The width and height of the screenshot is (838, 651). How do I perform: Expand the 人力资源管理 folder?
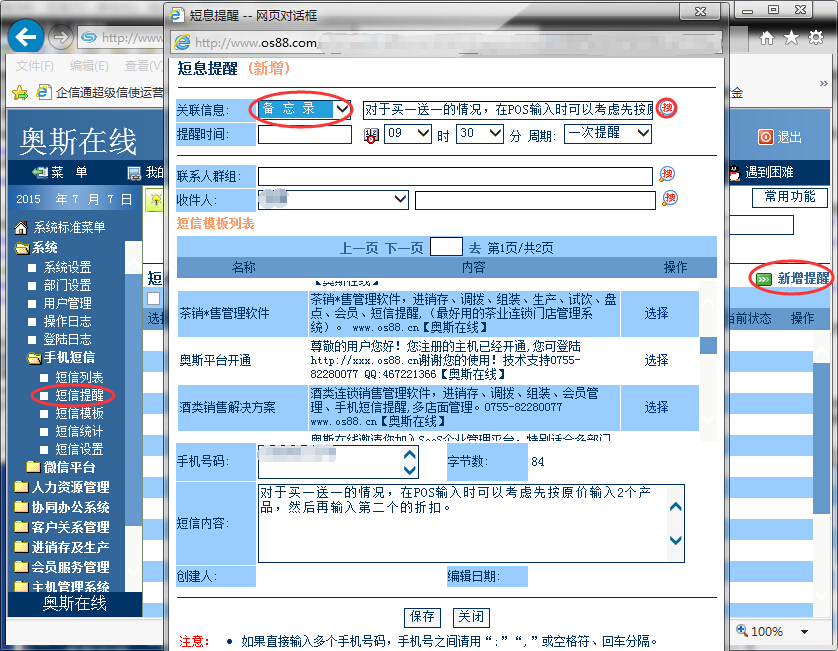tap(22, 487)
